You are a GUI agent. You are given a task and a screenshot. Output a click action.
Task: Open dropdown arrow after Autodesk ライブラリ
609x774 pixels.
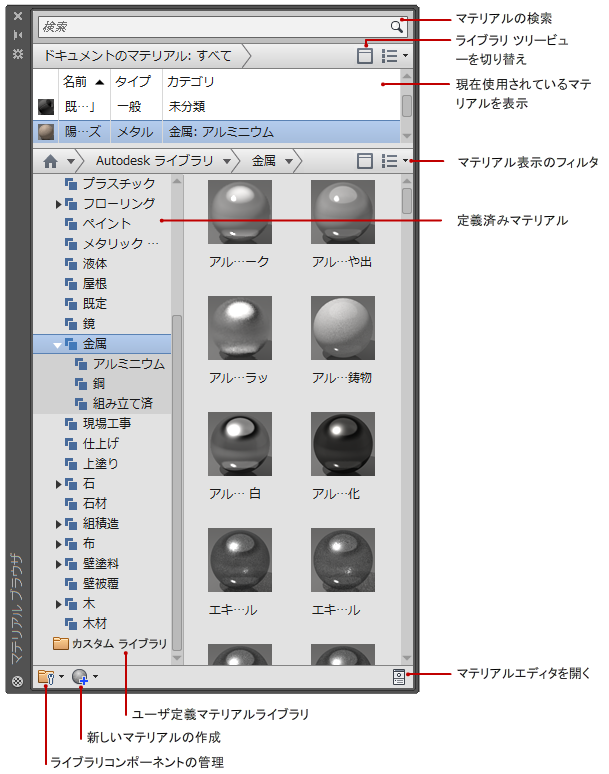coord(227,161)
